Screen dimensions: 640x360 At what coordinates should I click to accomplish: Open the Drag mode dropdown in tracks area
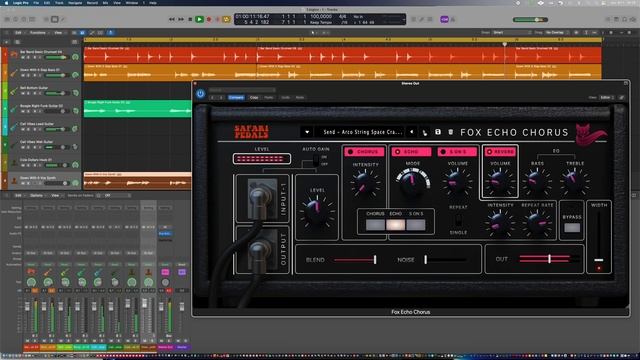coord(558,32)
